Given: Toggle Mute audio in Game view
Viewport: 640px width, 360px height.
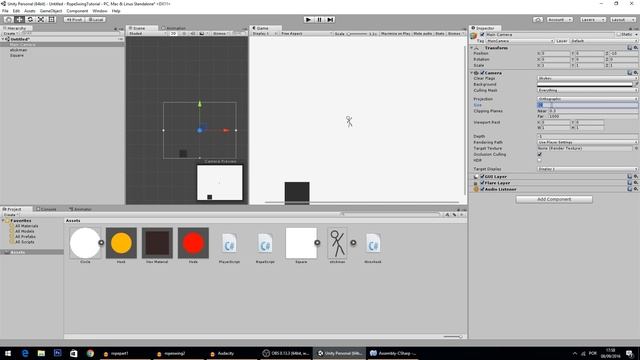Looking at the screenshot, I should pos(422,33).
